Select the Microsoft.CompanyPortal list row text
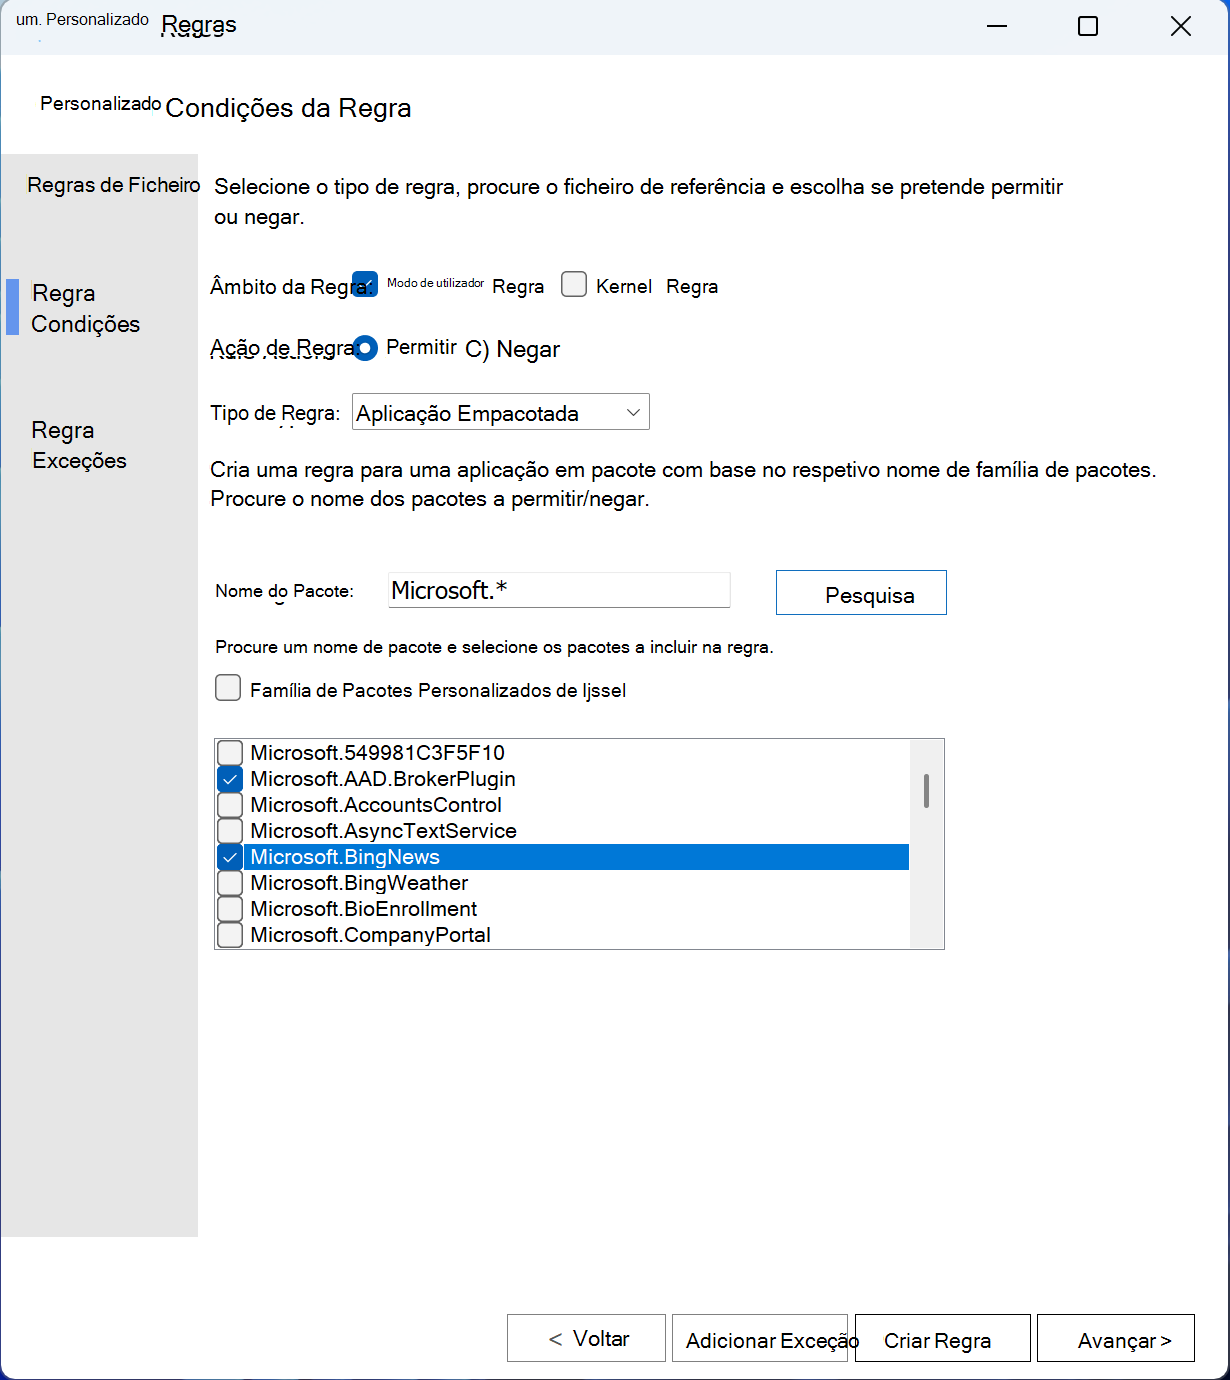This screenshot has width=1230, height=1380. coord(370,935)
